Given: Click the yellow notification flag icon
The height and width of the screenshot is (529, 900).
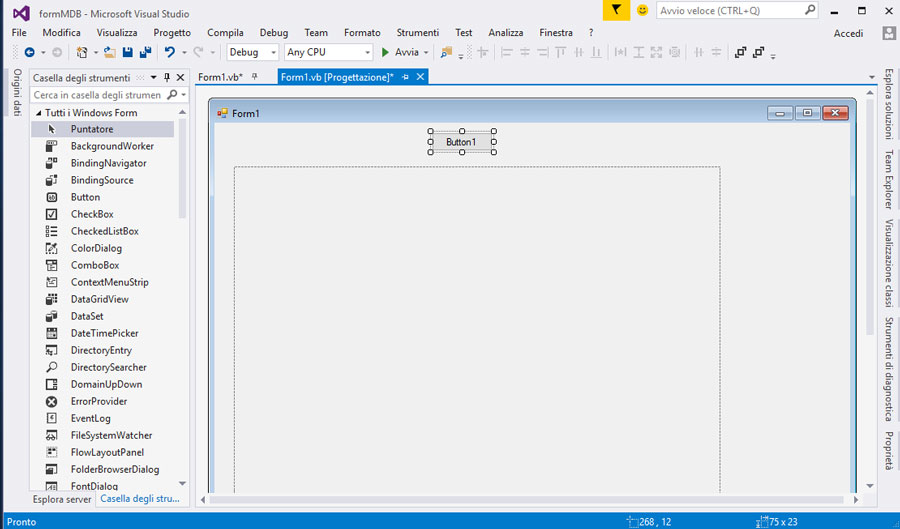Looking at the screenshot, I should pyautogui.click(x=616, y=10).
